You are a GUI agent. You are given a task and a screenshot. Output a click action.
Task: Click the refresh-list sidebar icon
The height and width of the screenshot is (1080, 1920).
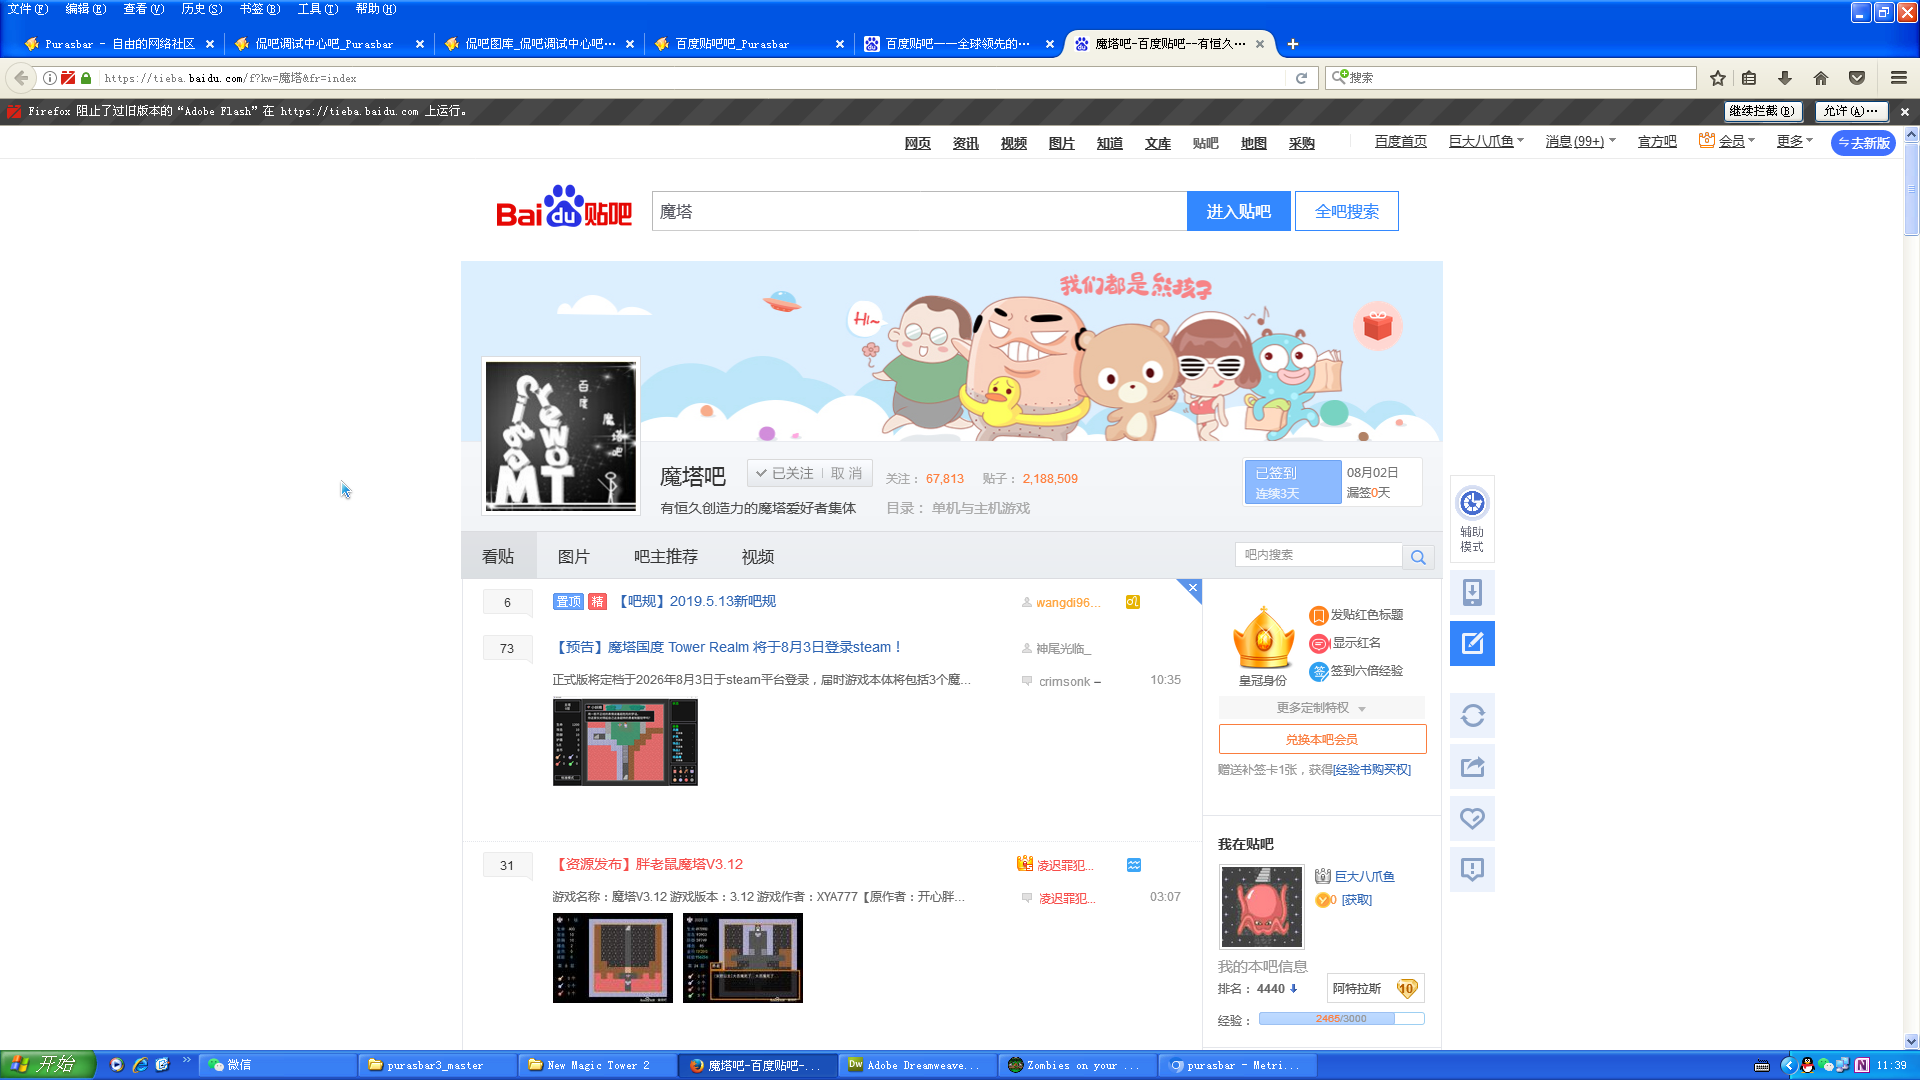1472,715
